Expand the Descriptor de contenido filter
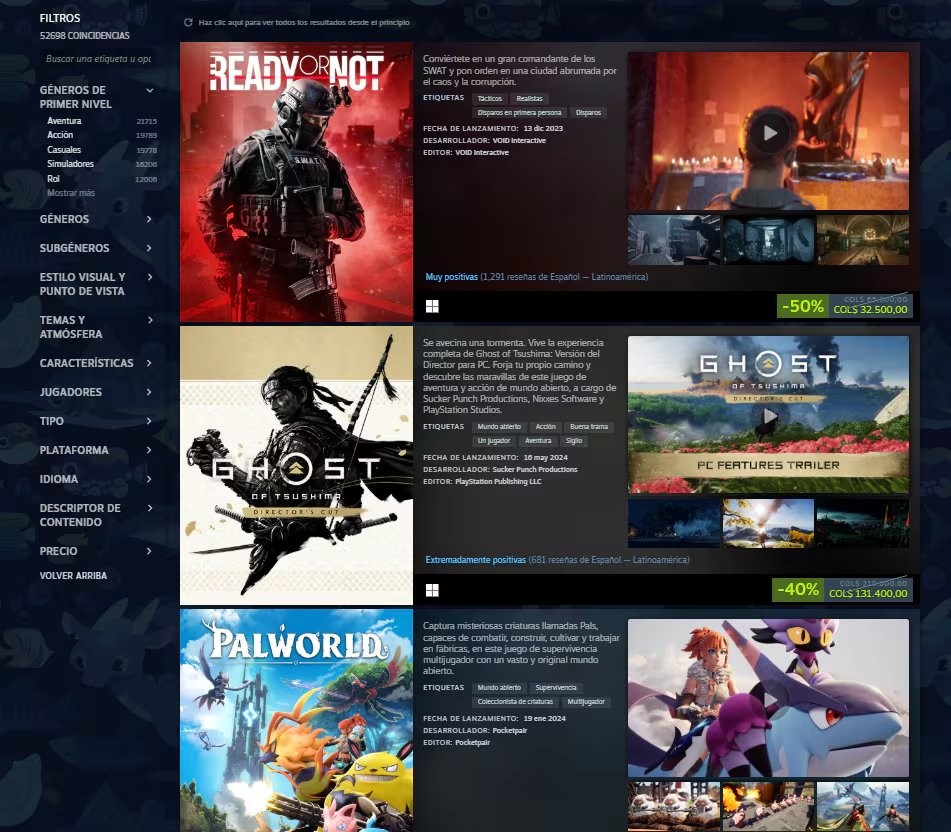The width and height of the screenshot is (951, 832). [149, 508]
